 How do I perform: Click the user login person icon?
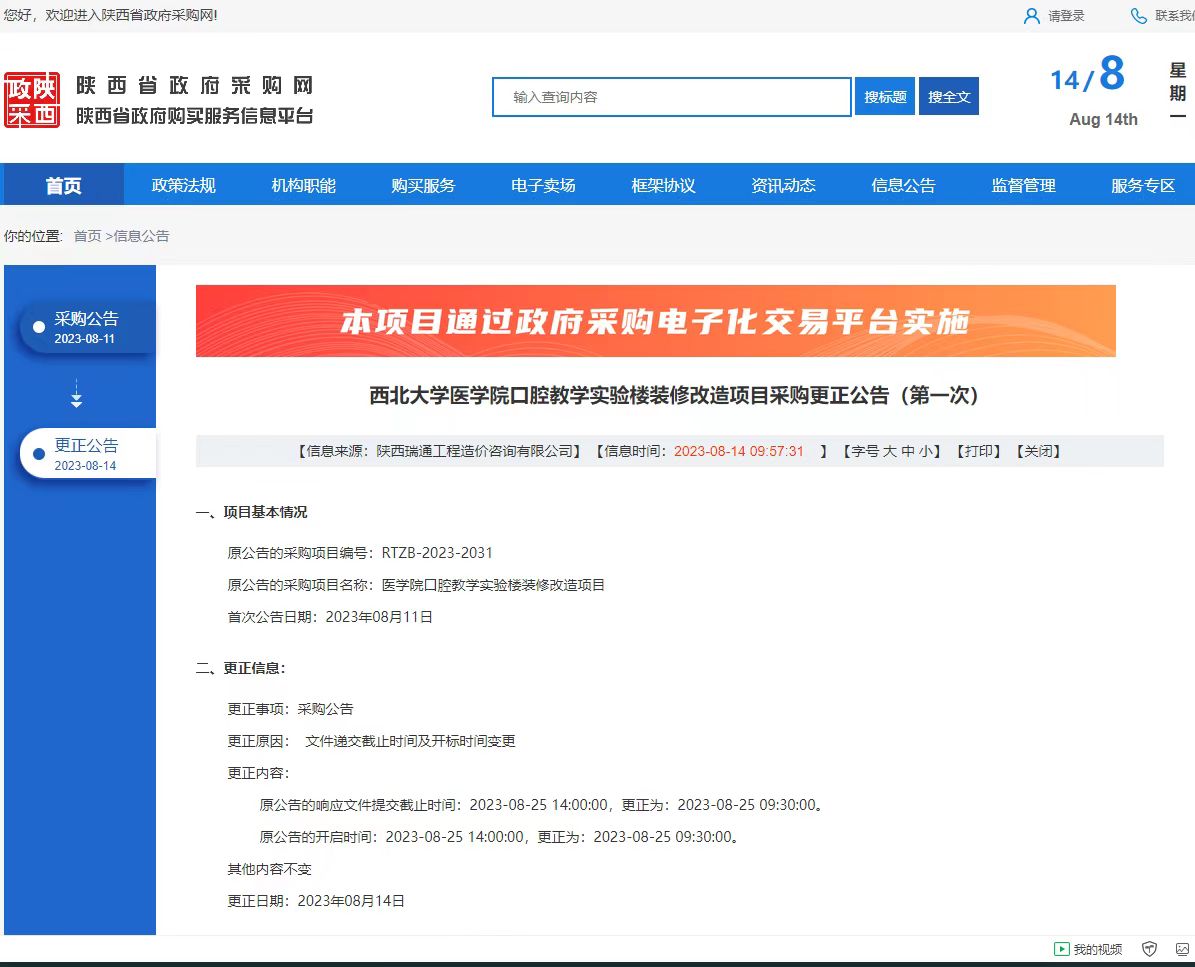[x=1032, y=16]
